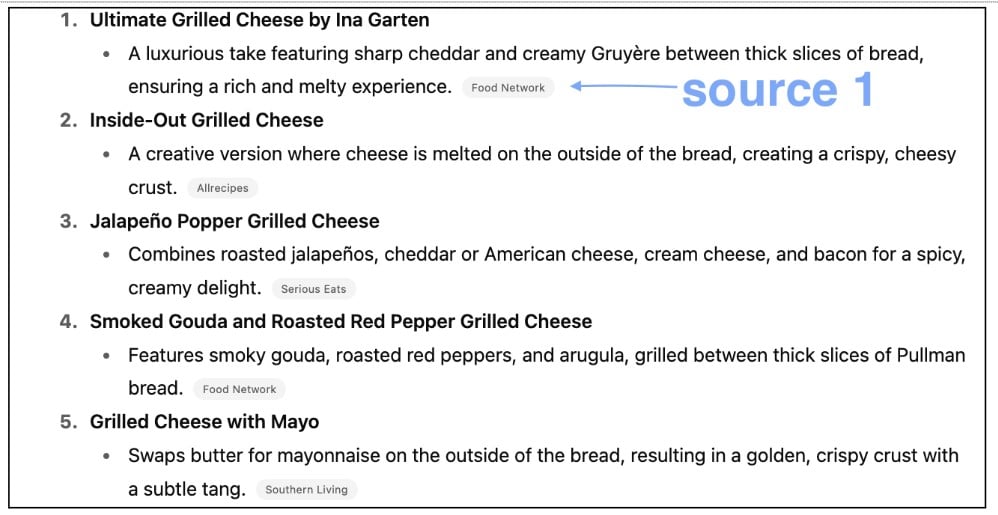The image size is (998, 515).
Task: Open the Food Network source chip for Ina Garten's recipe
Action: coord(508,88)
